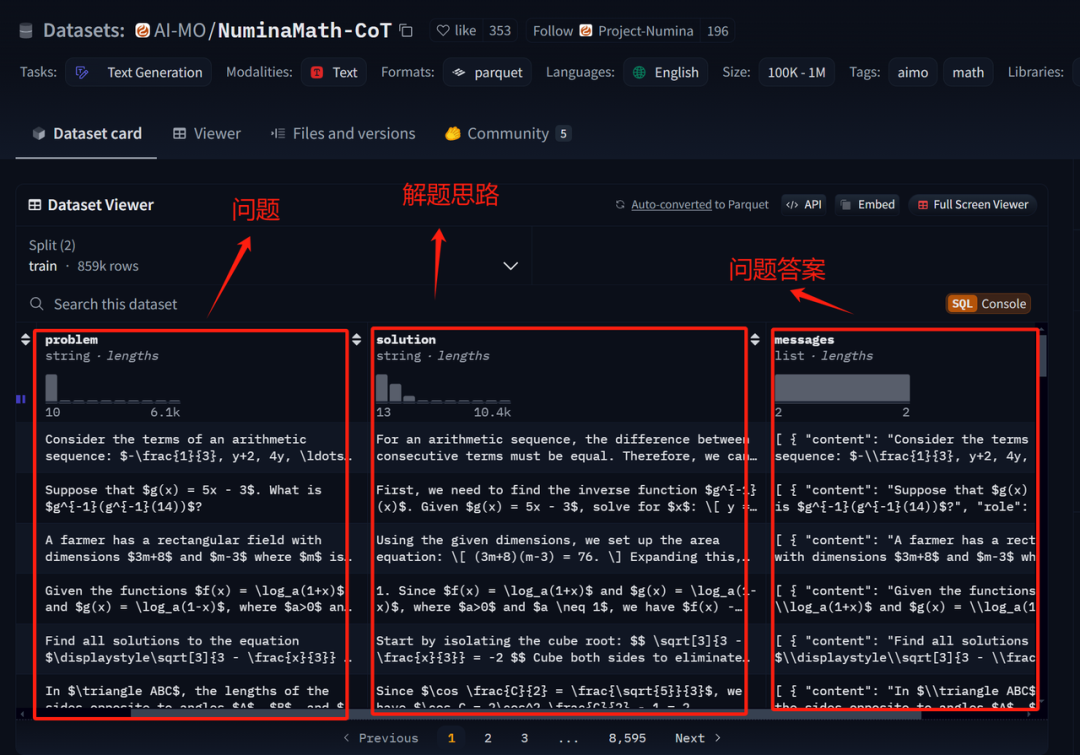The image size is (1080, 755).
Task: Select current page 1
Action: (451, 738)
